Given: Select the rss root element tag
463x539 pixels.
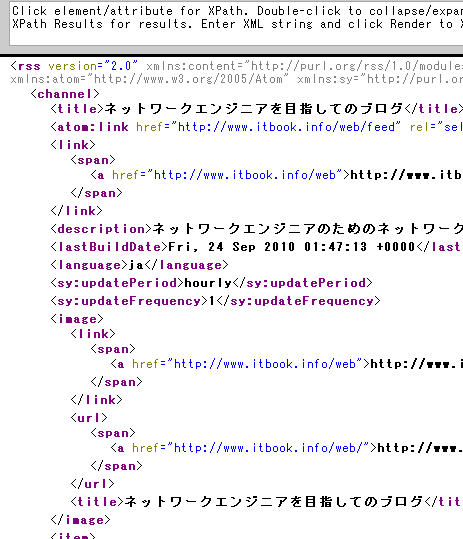Looking at the screenshot, I should point(25,66).
